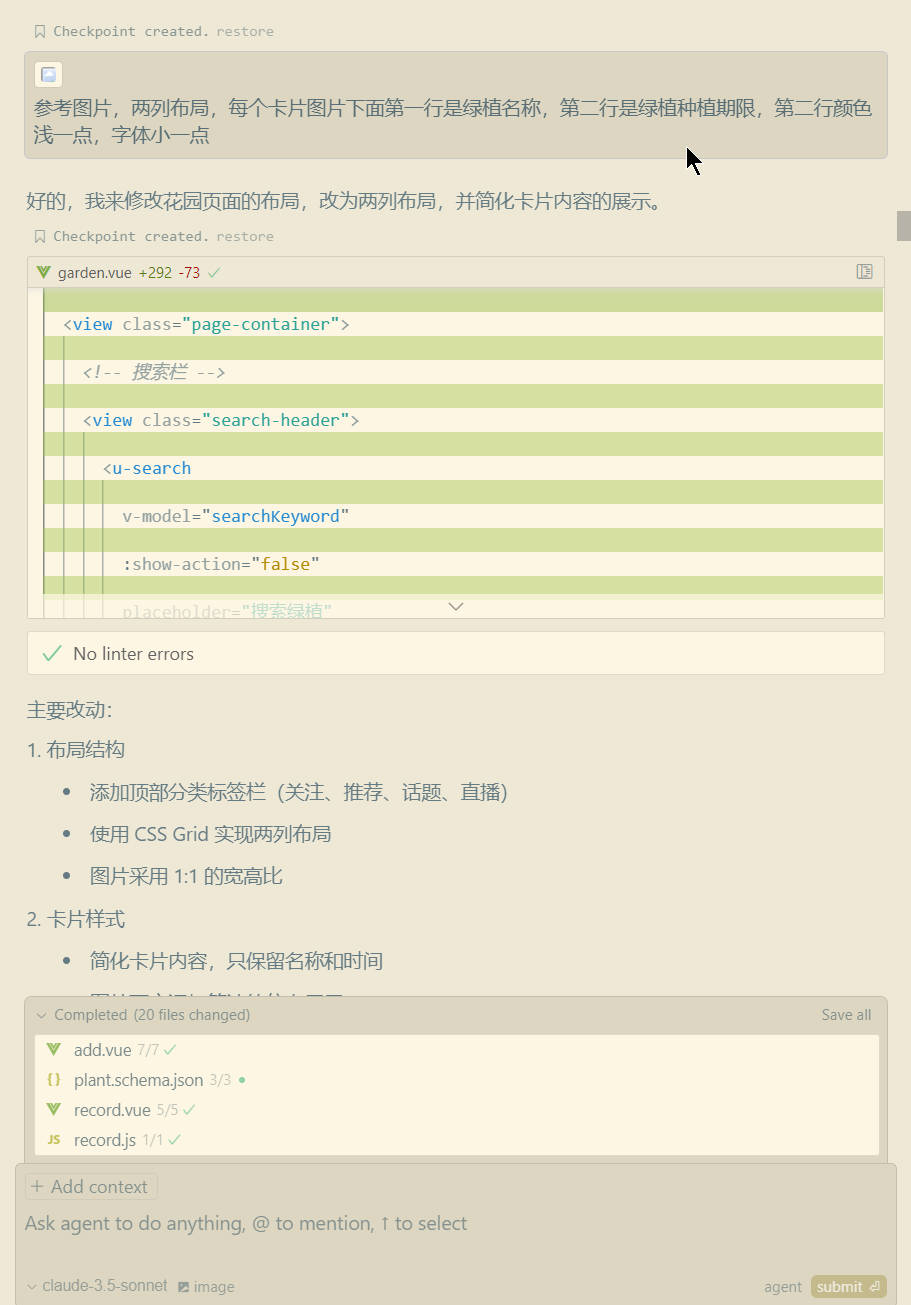Click restore on the second checkpoint
This screenshot has height=1305, width=911.
(245, 236)
